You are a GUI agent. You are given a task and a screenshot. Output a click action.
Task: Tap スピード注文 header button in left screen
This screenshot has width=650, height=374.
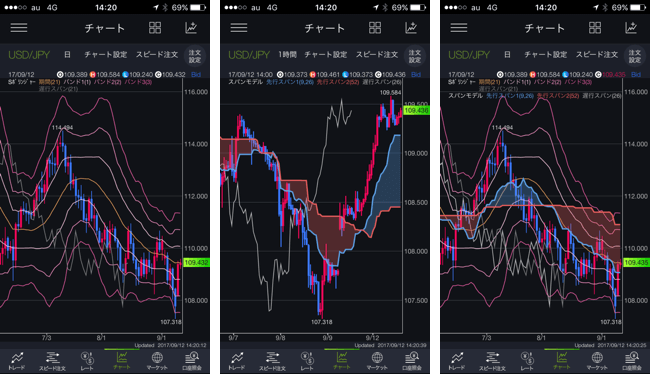click(x=157, y=55)
